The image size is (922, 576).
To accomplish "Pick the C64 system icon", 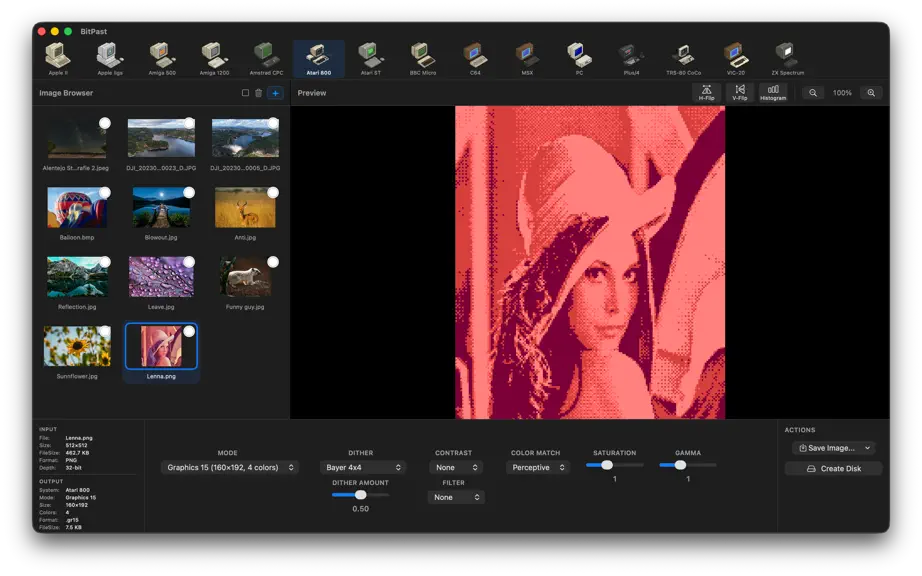I will tap(475, 59).
